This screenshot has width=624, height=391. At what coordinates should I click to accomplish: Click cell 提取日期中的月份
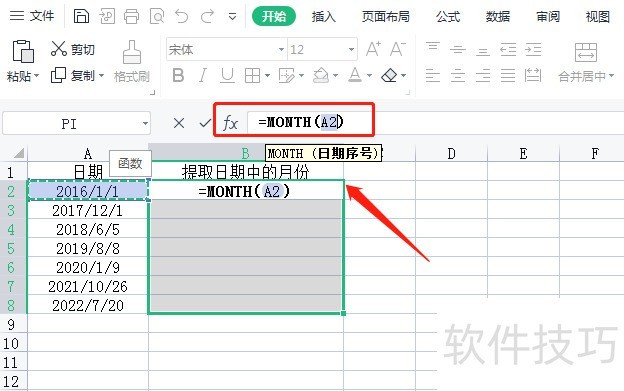coord(246,172)
